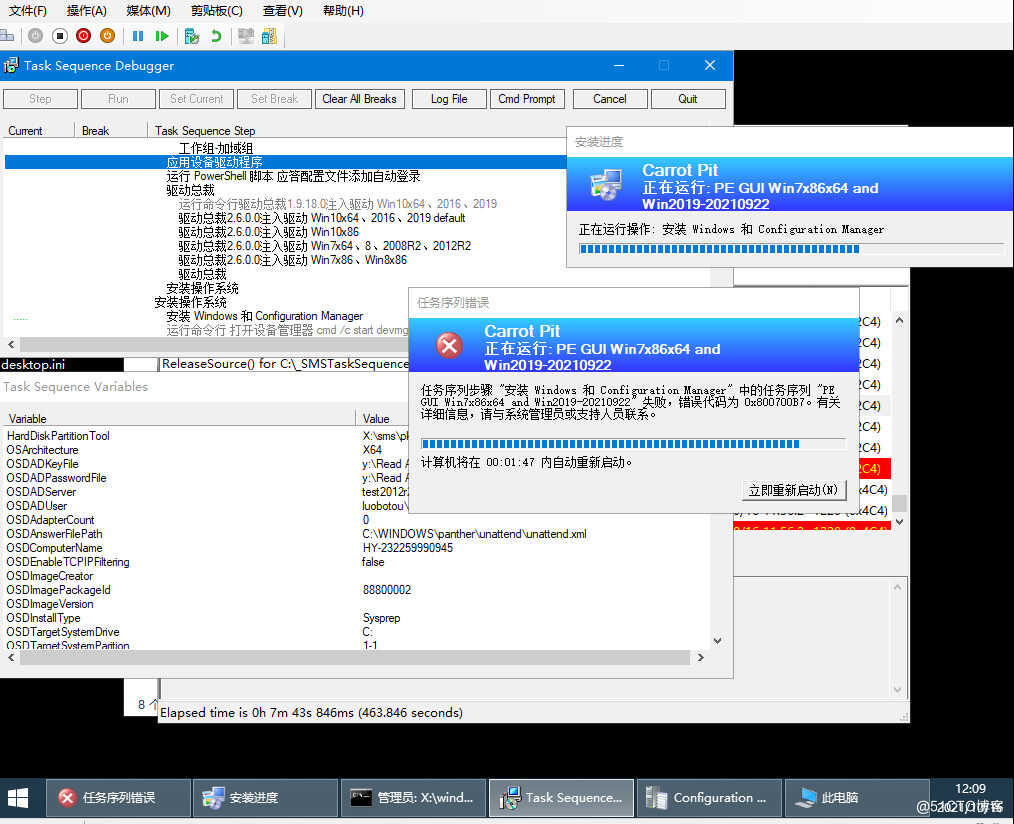Launch the Cmd Prompt button
This screenshot has height=824, width=1014.
click(x=527, y=99)
